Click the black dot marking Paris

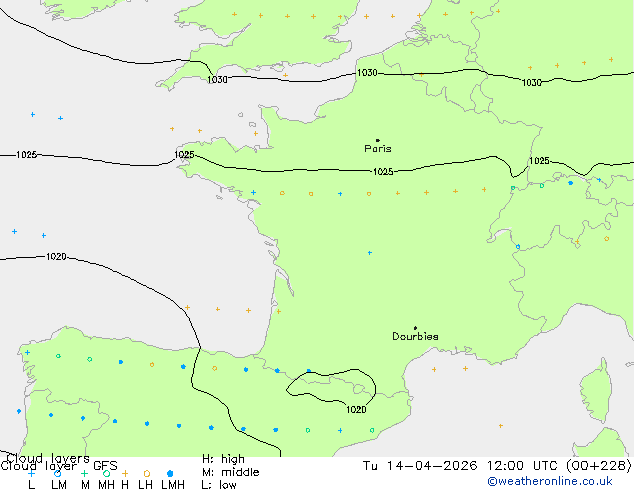(x=378, y=140)
